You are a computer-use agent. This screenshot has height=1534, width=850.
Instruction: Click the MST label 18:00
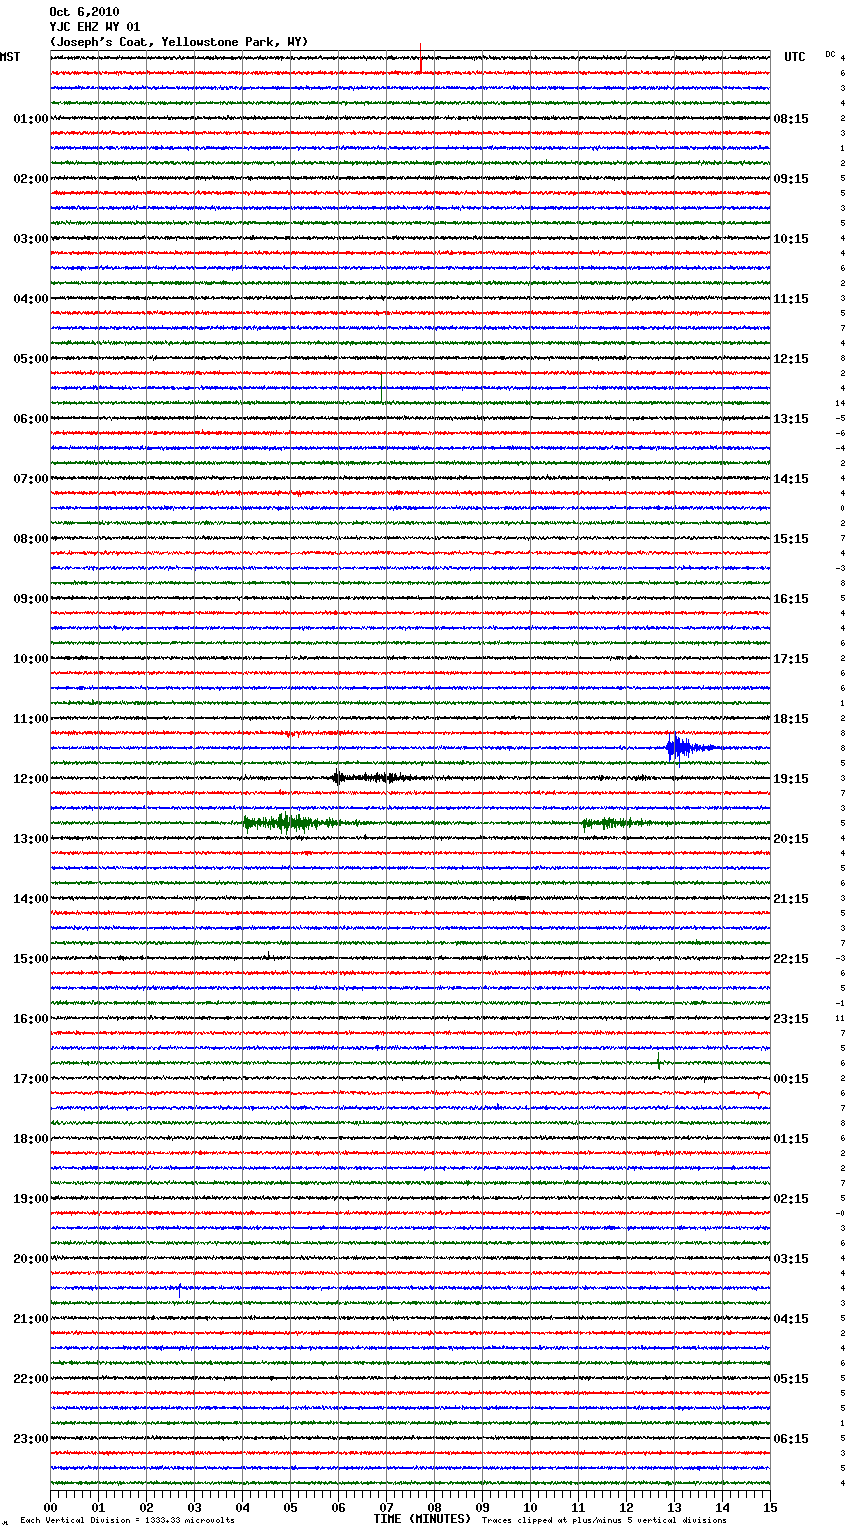[30, 1139]
